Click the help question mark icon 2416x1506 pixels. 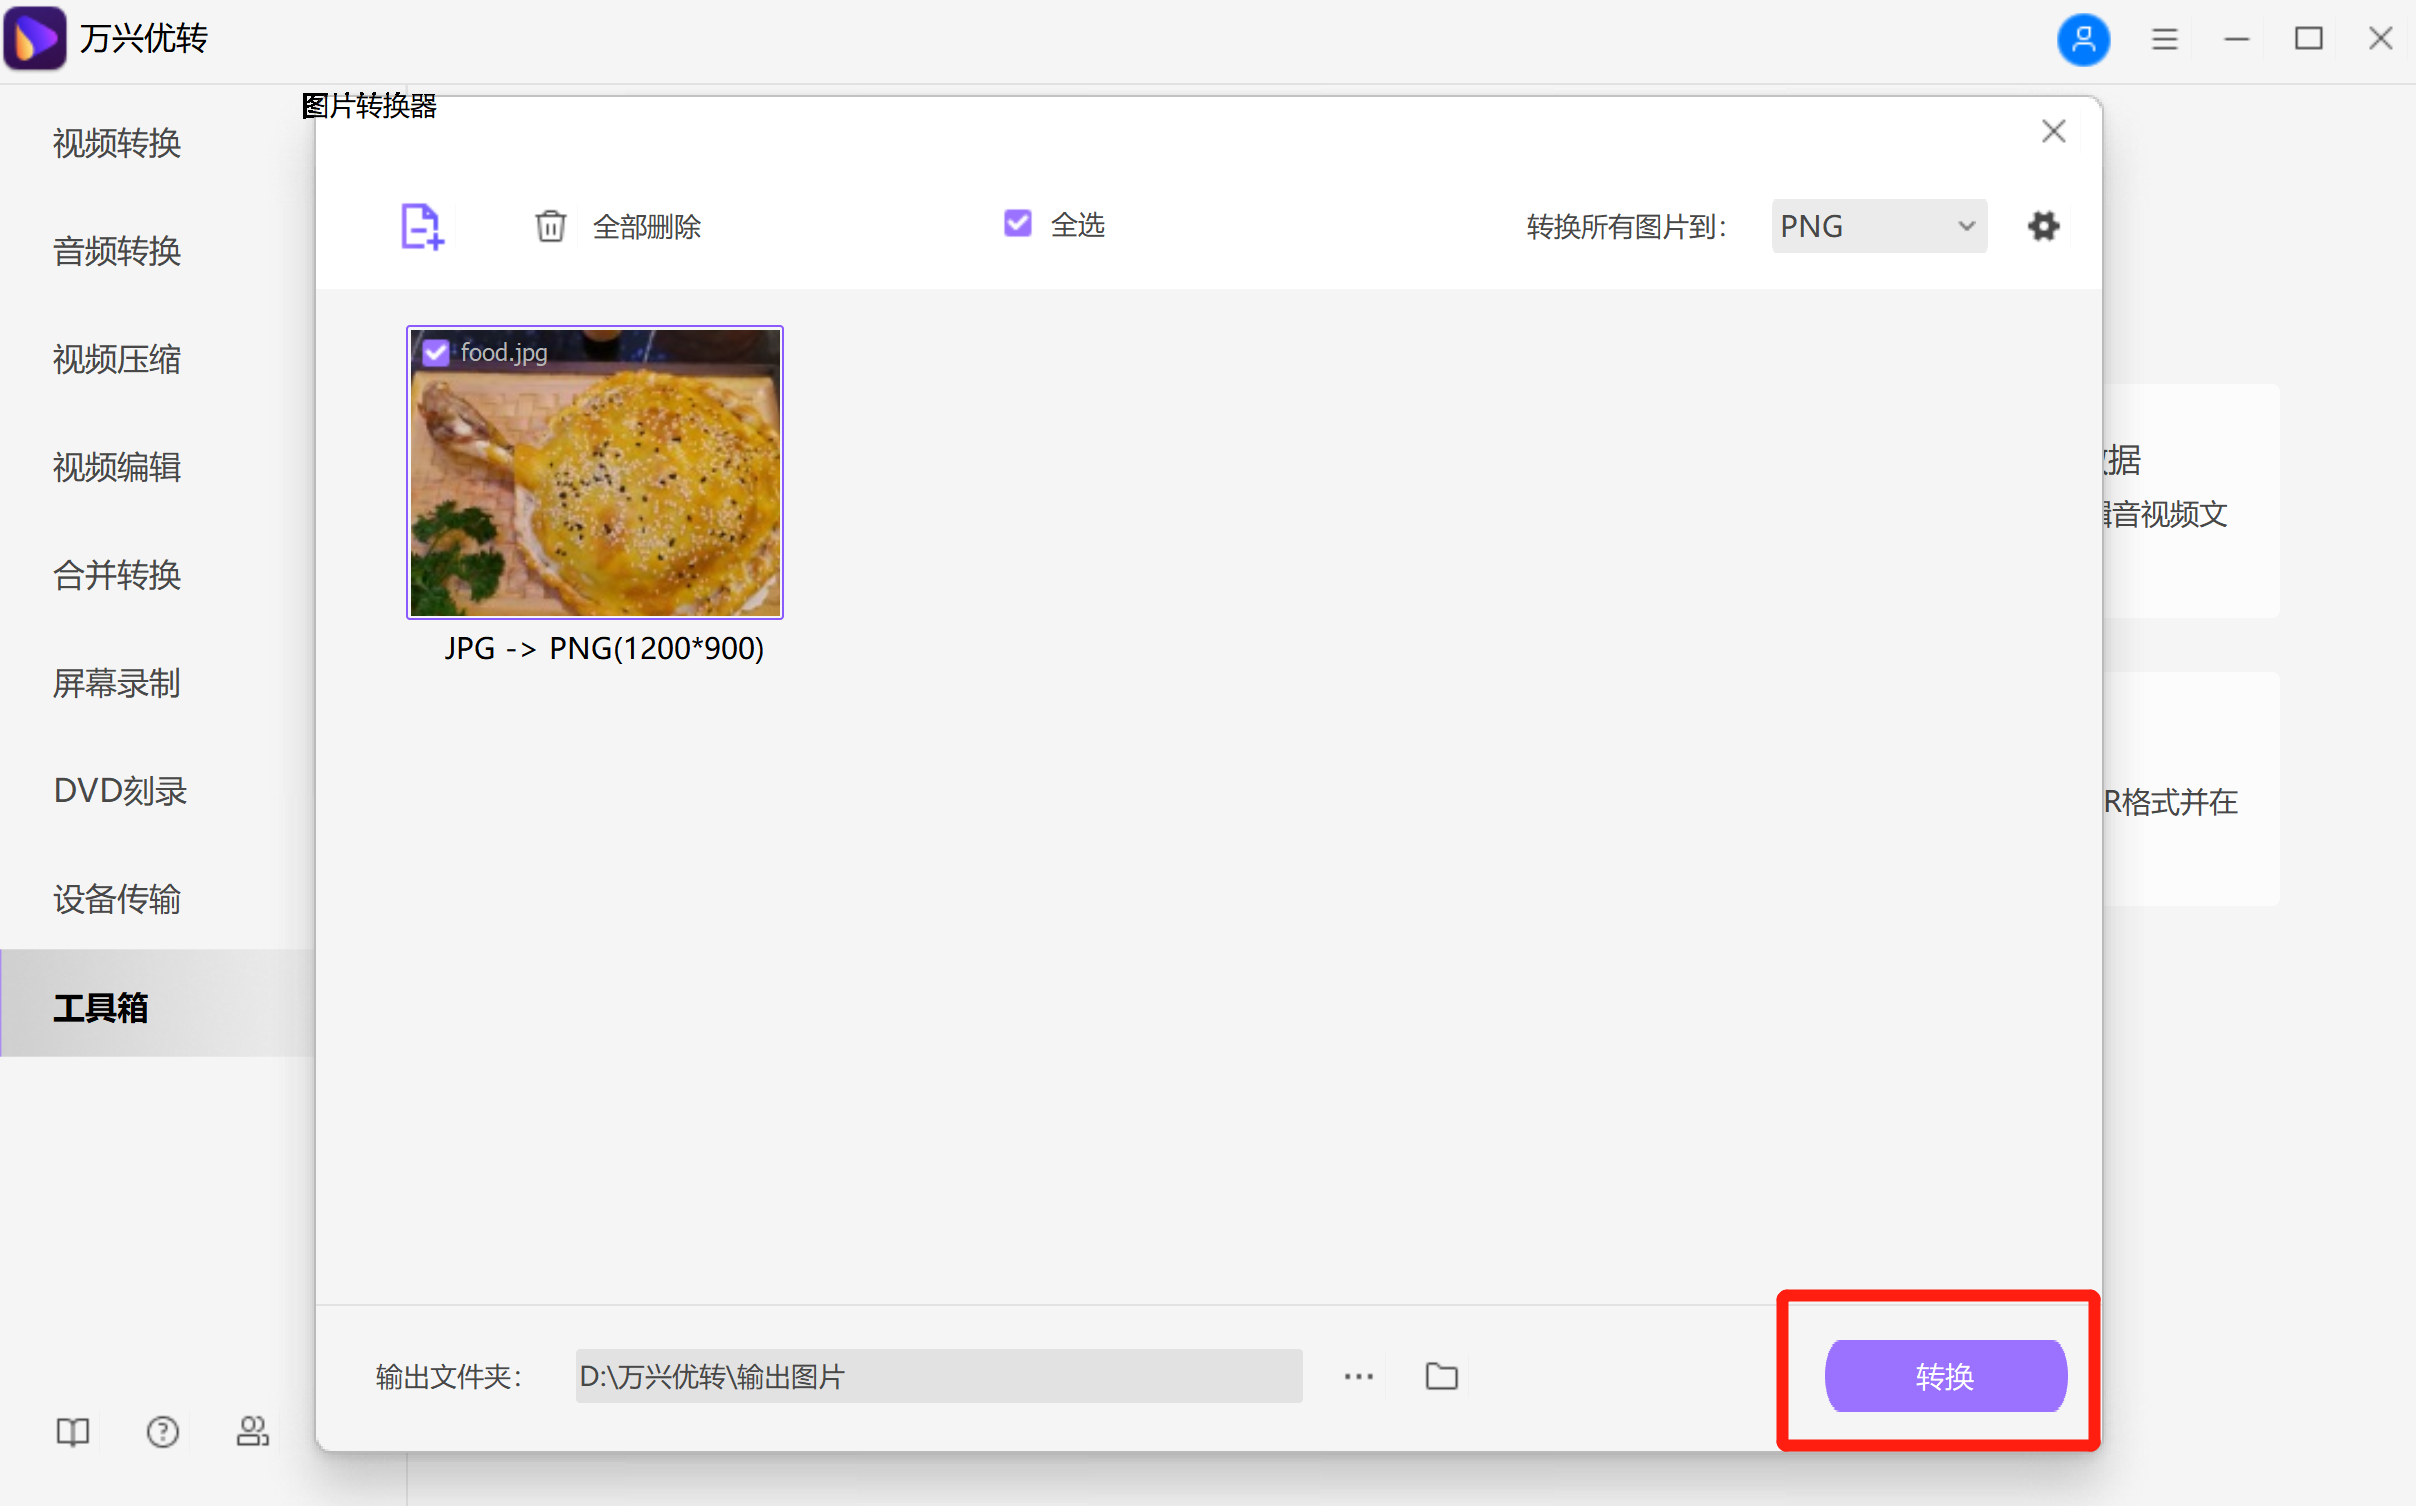point(162,1432)
